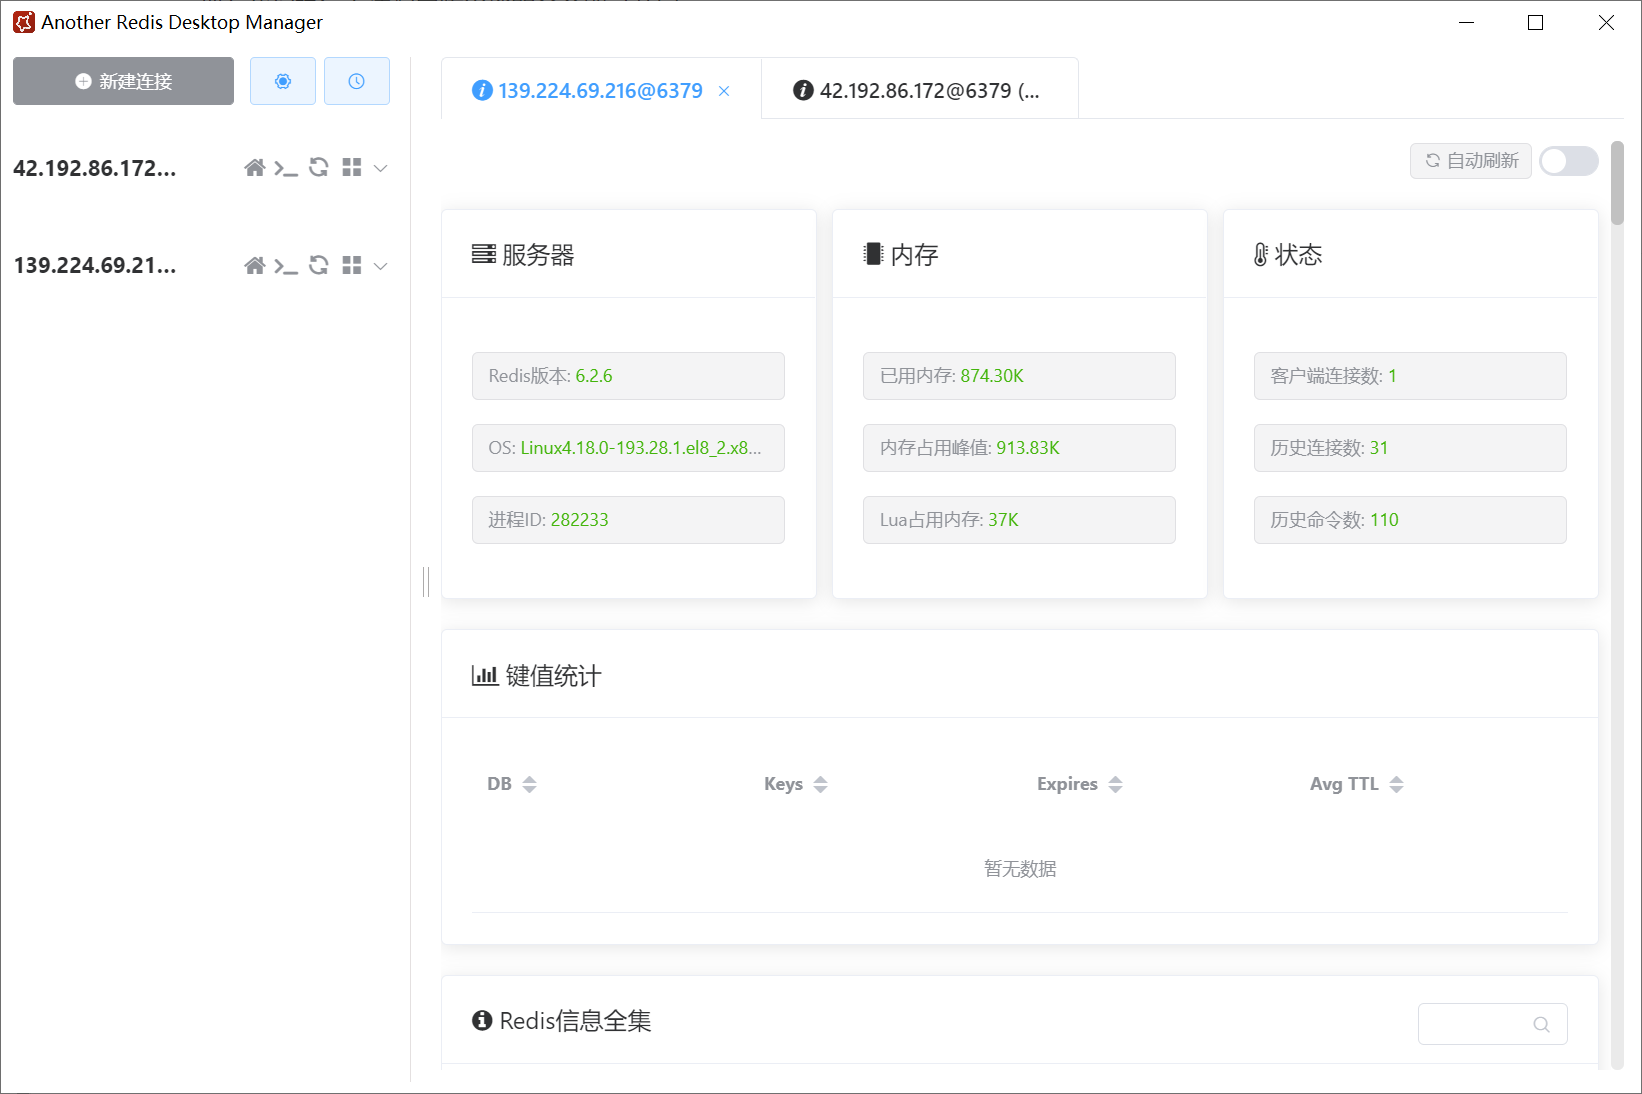Switch to the 42.192.86.172@6379 tab

point(919,90)
